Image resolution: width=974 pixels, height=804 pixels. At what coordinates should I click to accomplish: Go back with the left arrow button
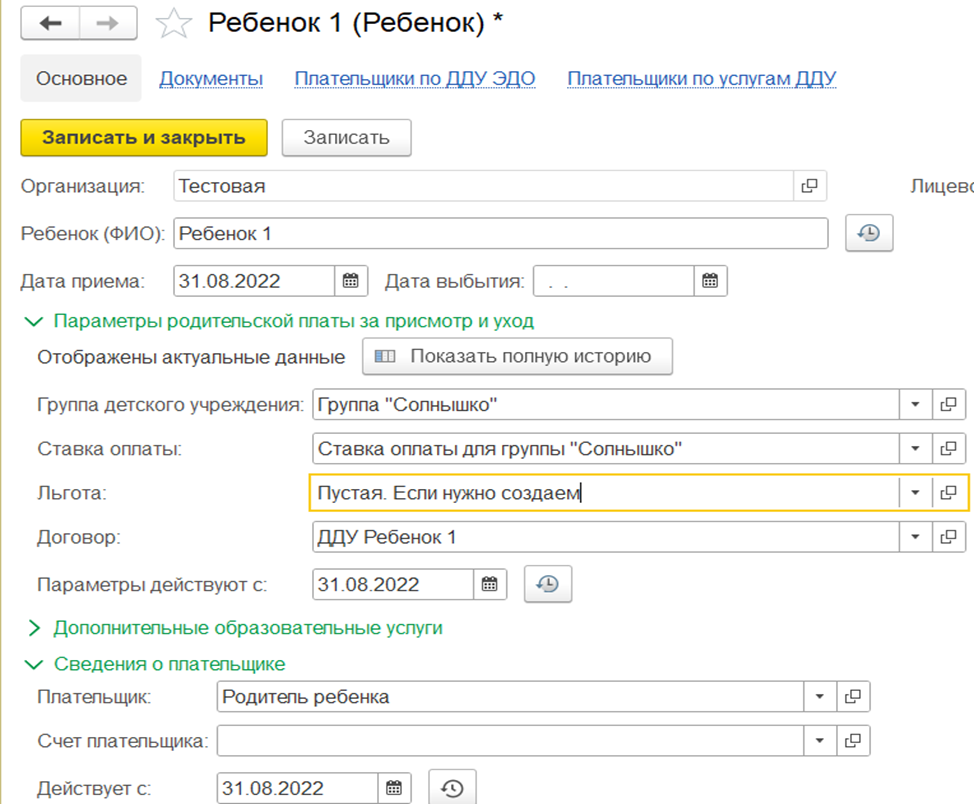(50, 24)
